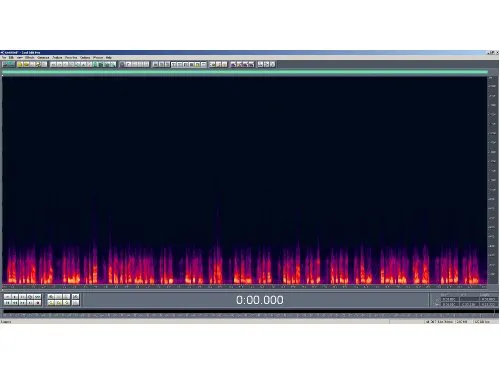Screen dimensions: 500x375
Task: Expand the Options menu
Action: coord(85,58)
